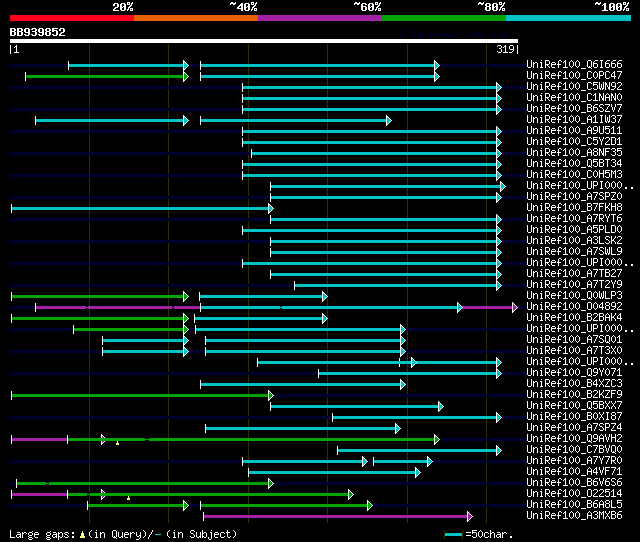Open hit UniRef100_C5WN92
This screenshot has width=640, height=542.
point(574,86)
